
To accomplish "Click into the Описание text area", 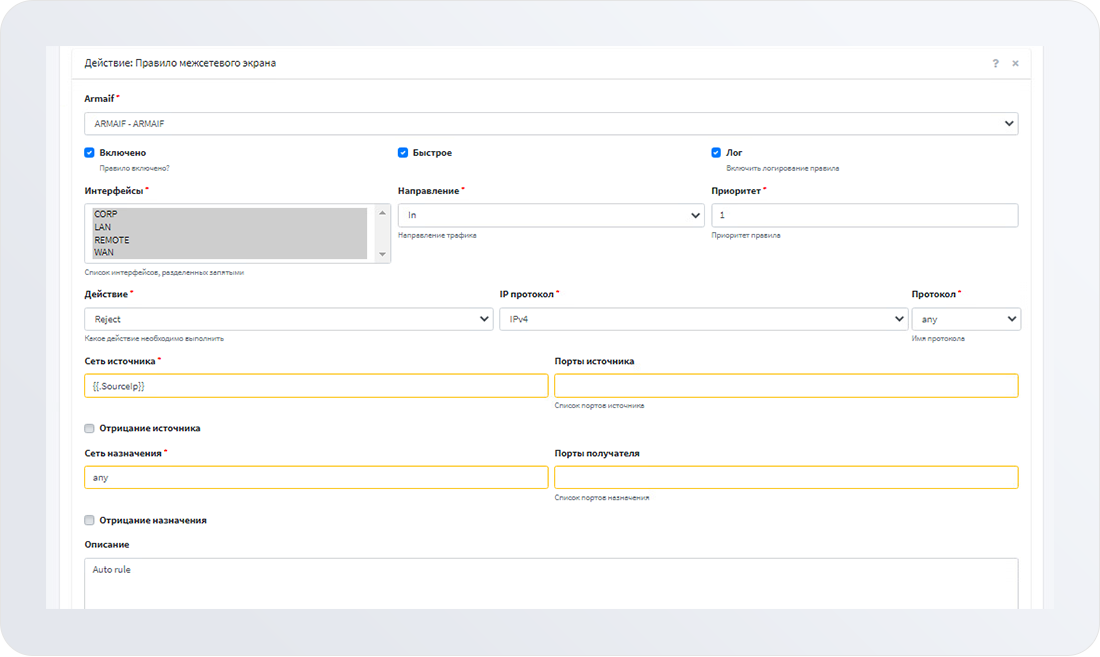I will click(x=551, y=583).
